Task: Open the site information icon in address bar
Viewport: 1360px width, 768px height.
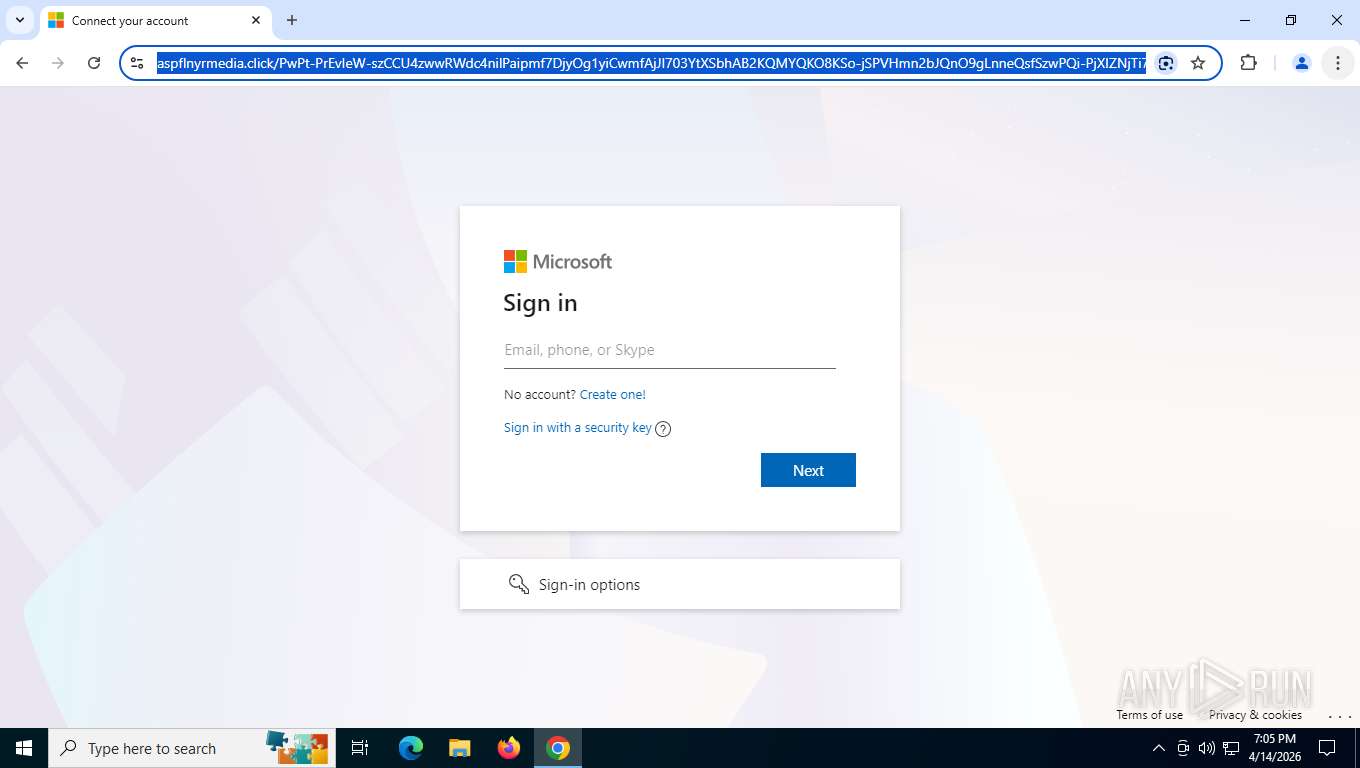Action: (x=138, y=63)
